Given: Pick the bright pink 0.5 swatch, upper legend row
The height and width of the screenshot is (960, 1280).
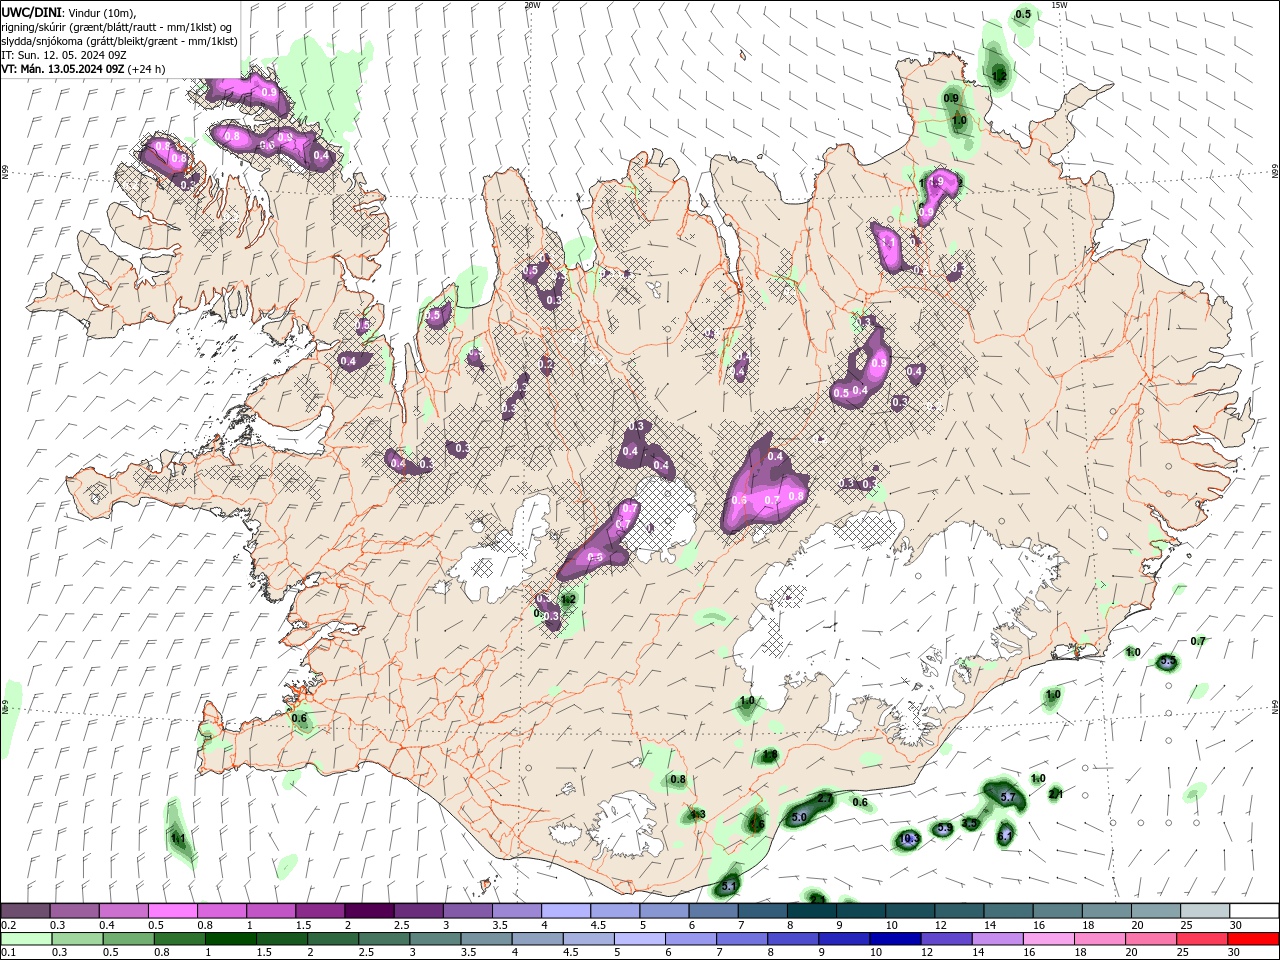Looking at the screenshot, I should point(172,911).
